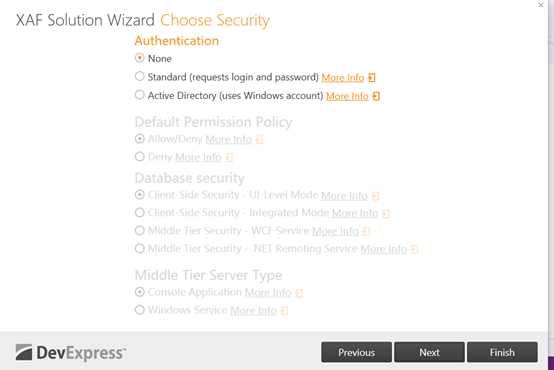The image size is (554, 370).
Task: Click the link icon beside WCF Service More Info
Action: click(366, 231)
